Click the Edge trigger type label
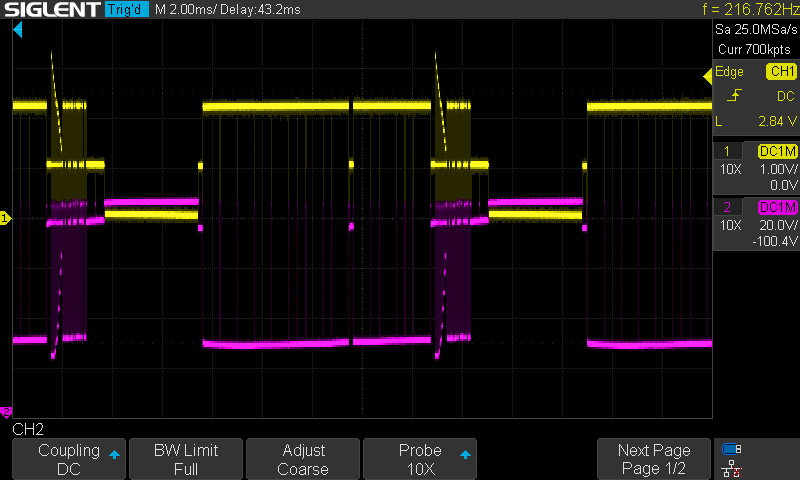Viewport: 800px width, 480px height. [x=729, y=71]
